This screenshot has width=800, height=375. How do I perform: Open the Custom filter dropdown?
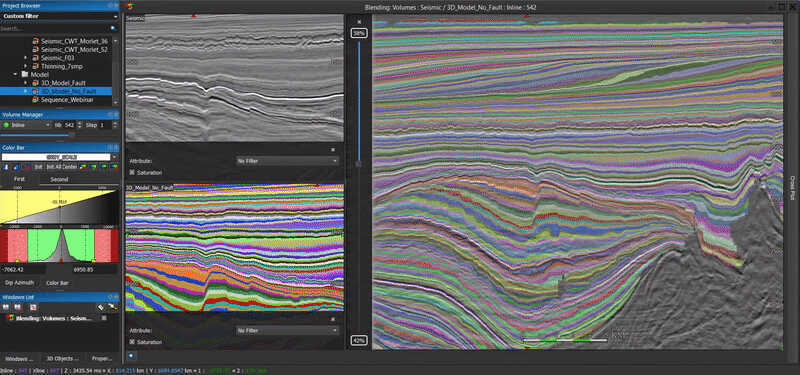coord(60,16)
